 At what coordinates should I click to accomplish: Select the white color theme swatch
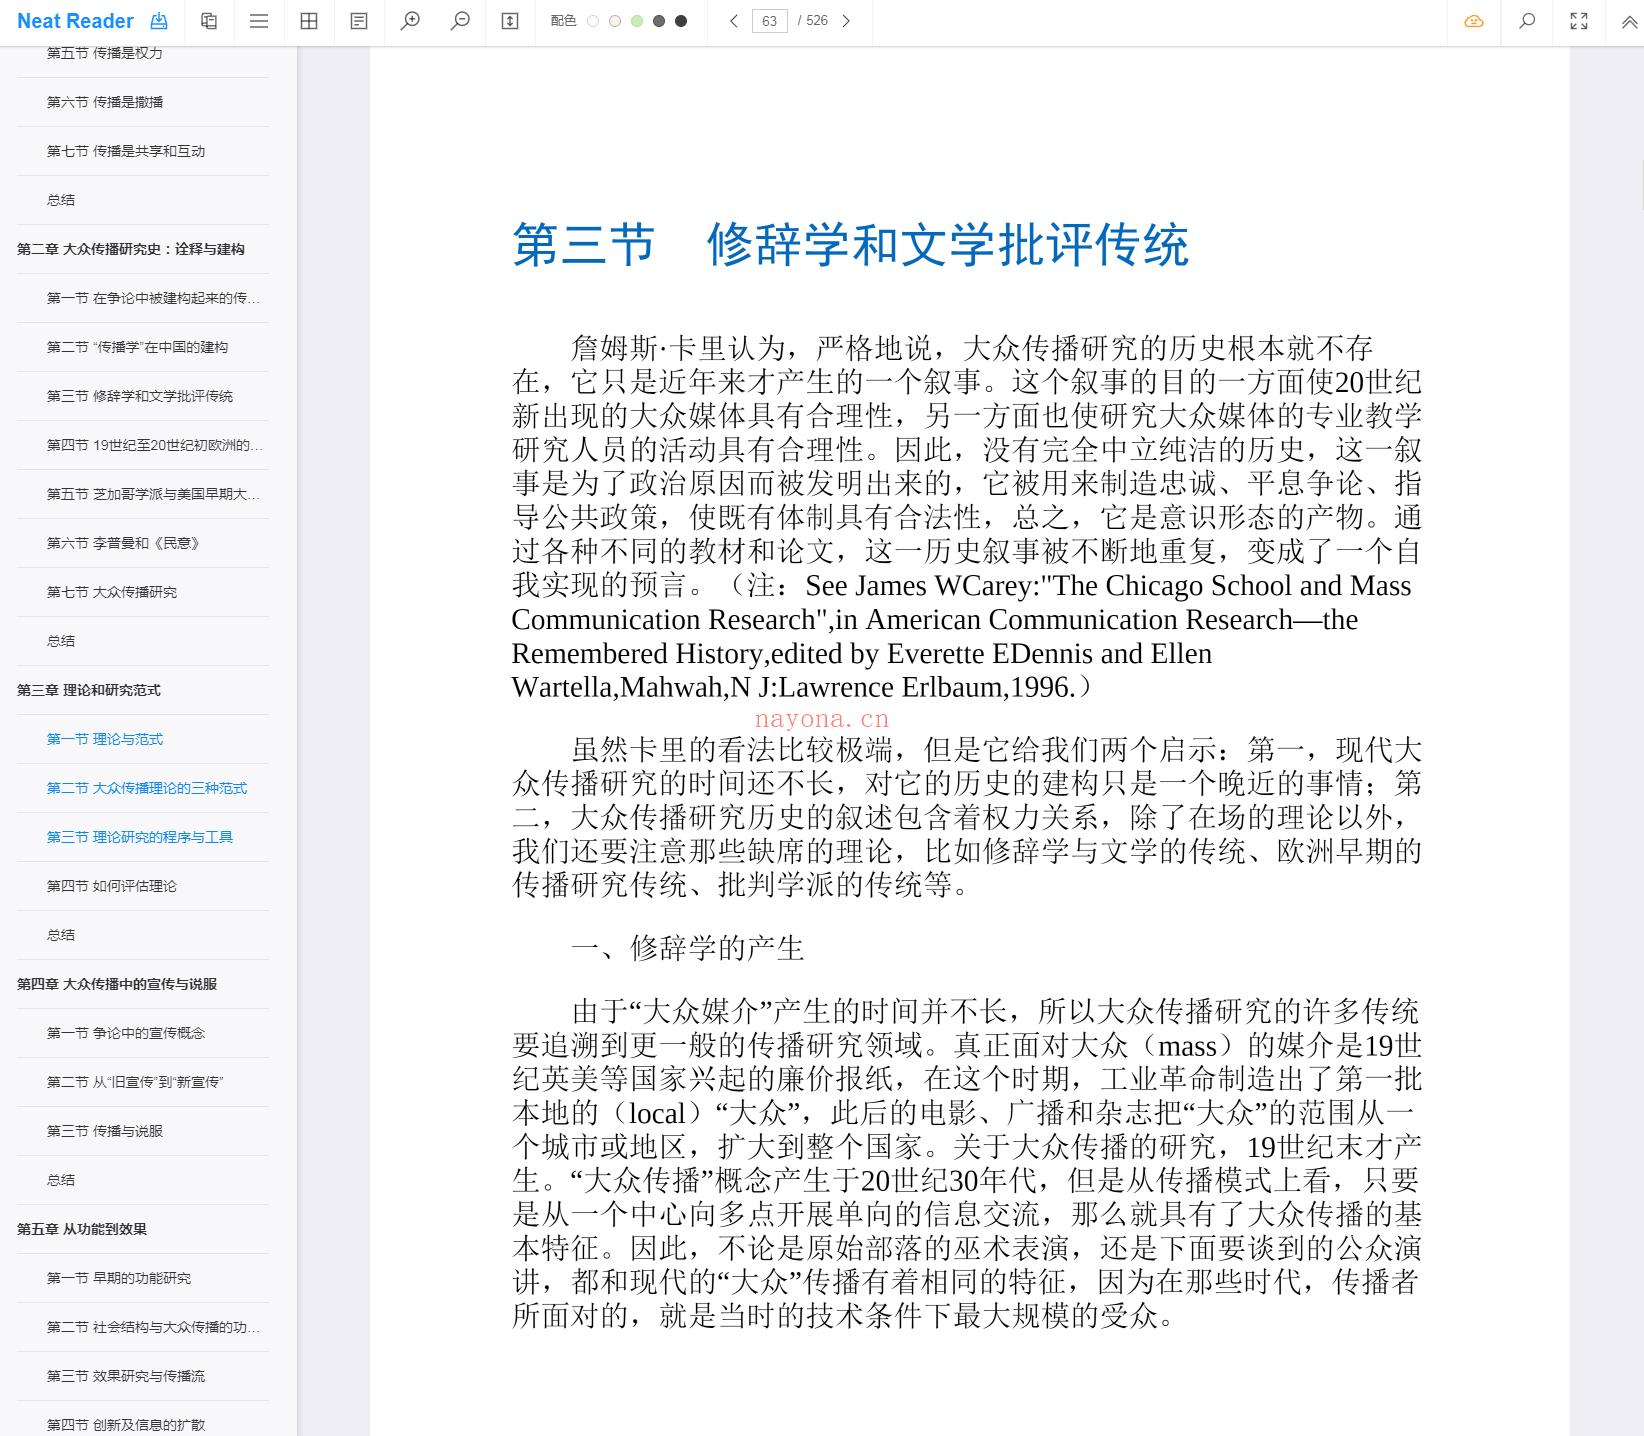pos(593,21)
